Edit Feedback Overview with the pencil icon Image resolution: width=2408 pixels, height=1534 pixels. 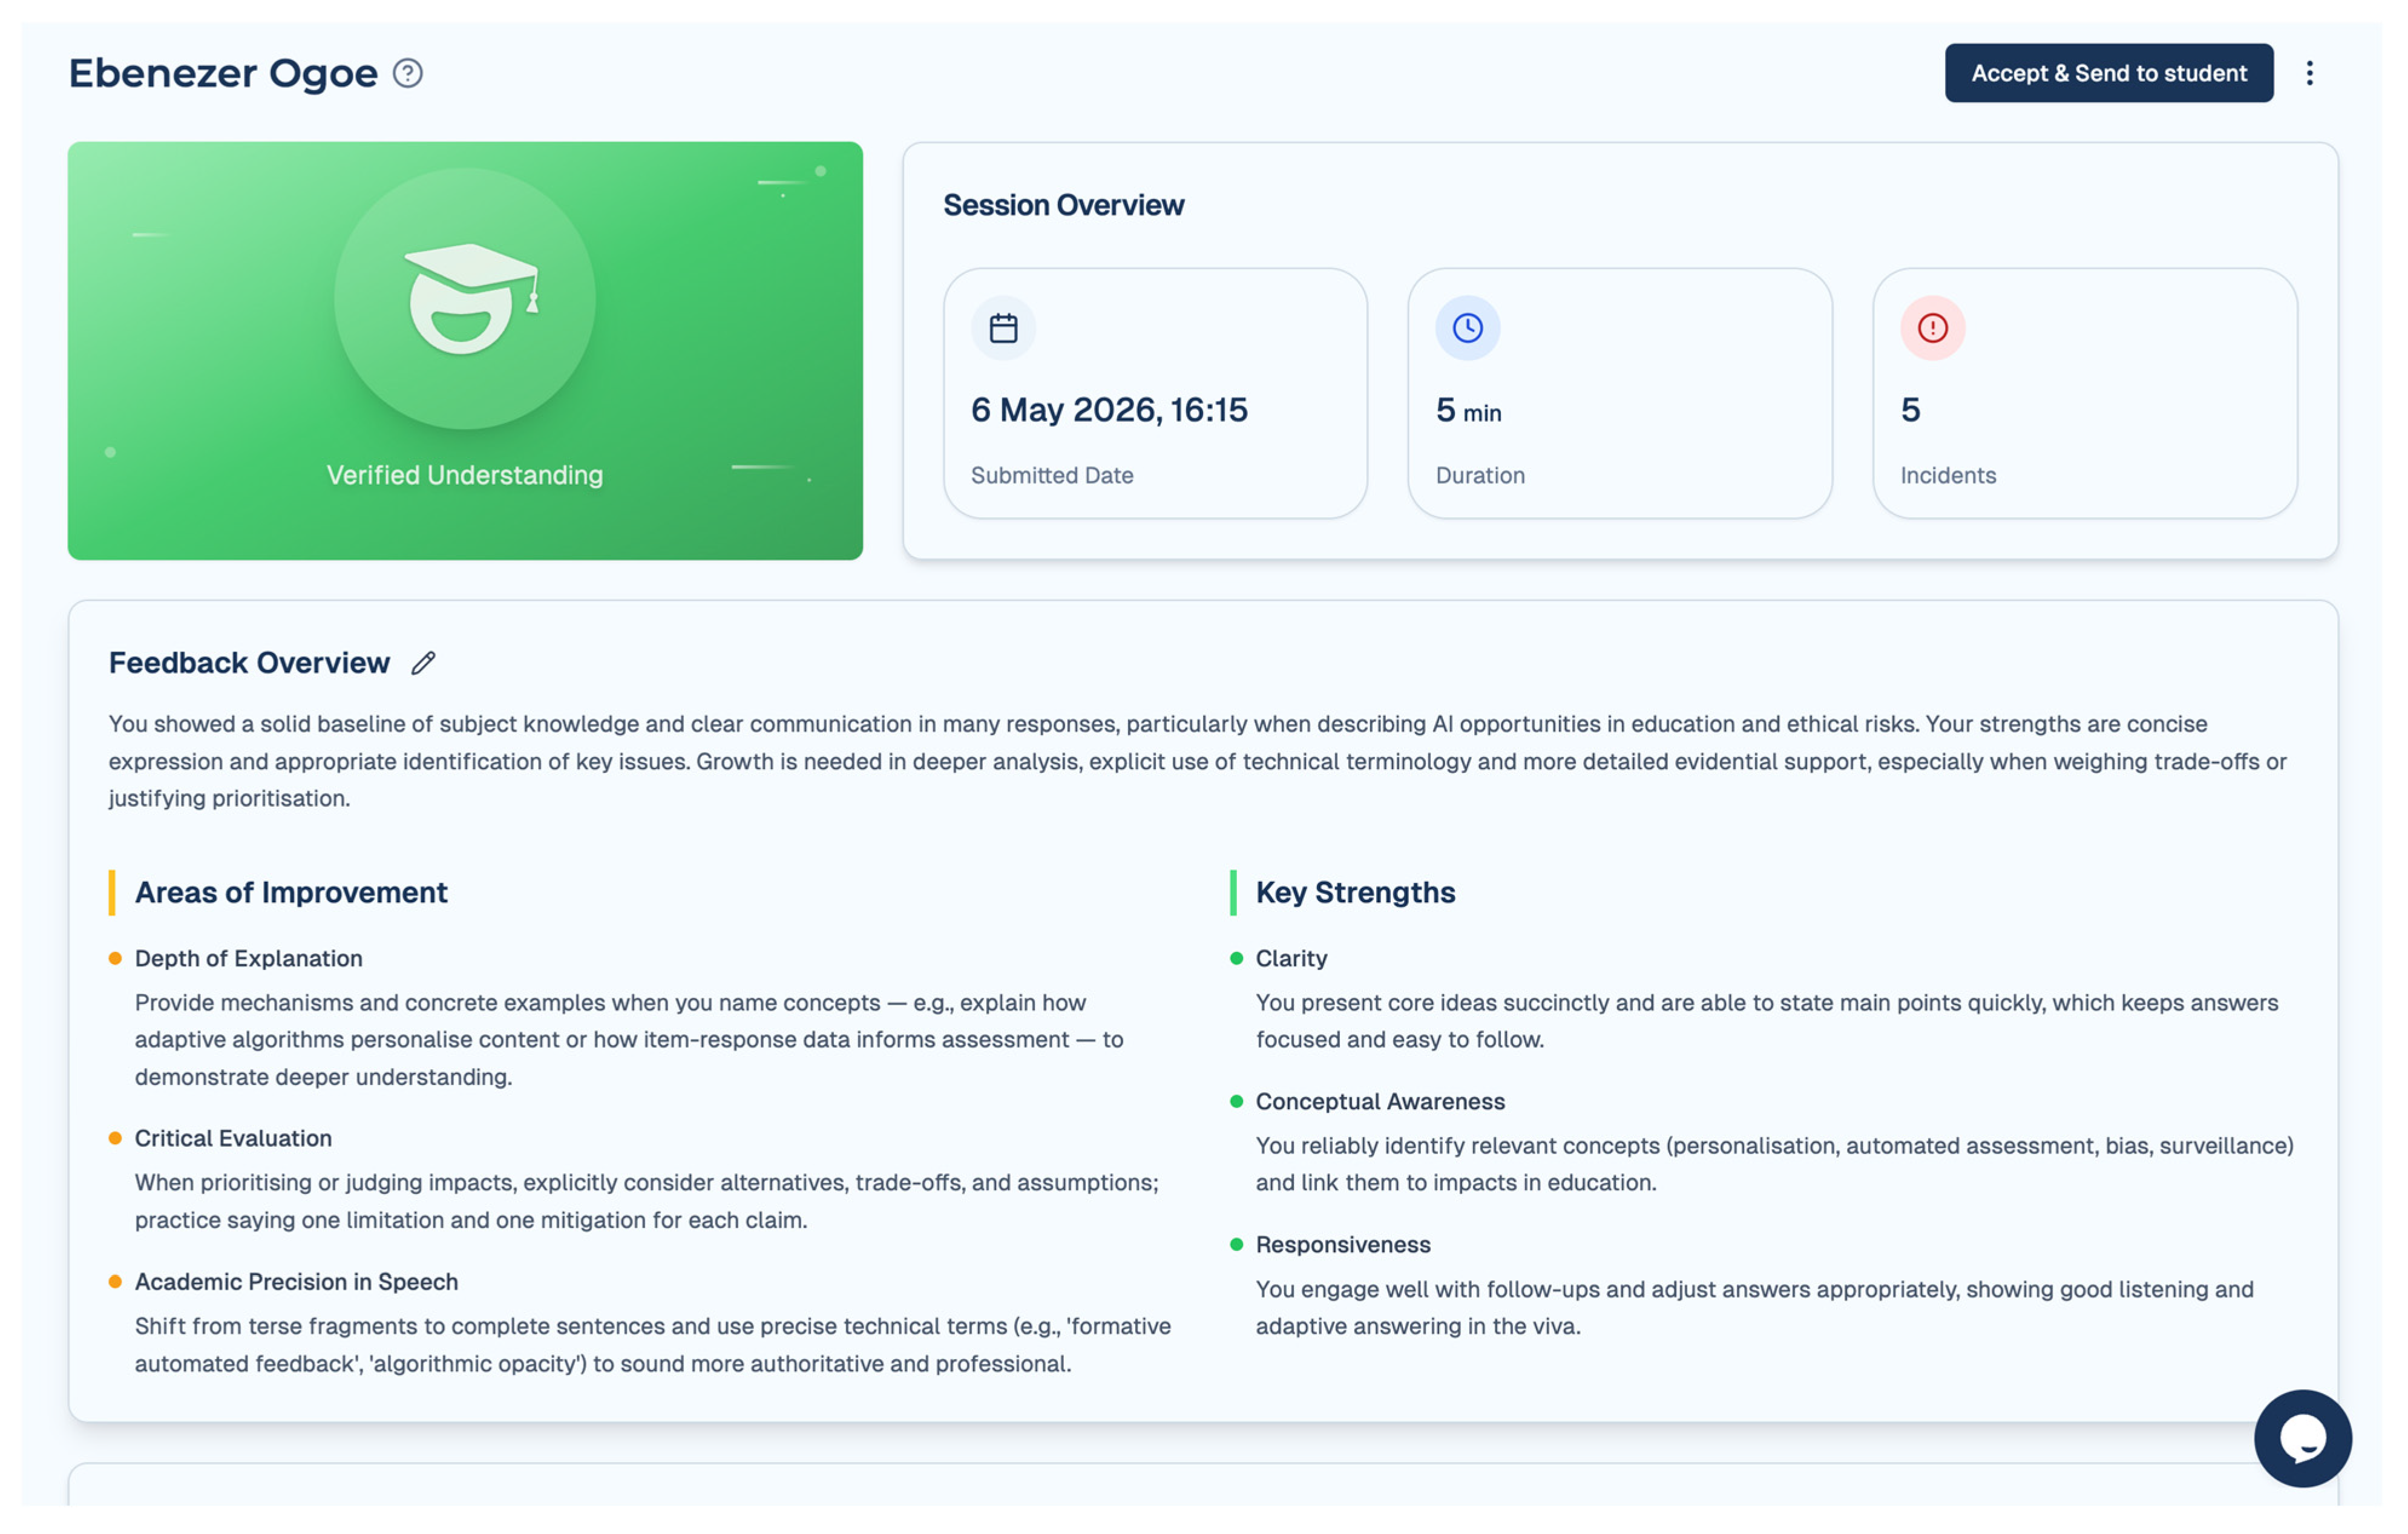click(x=423, y=662)
